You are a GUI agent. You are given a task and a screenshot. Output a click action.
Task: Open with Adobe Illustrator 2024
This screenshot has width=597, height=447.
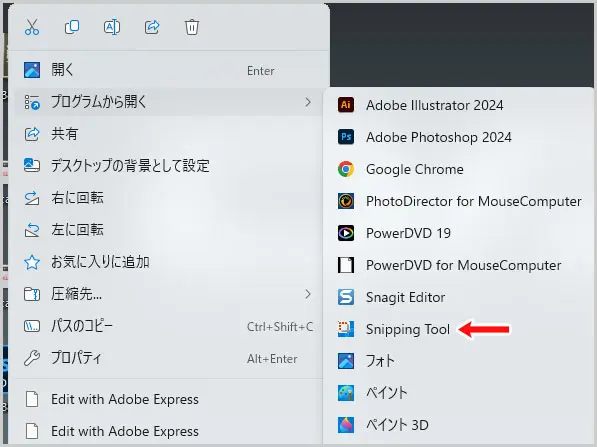tap(458, 105)
